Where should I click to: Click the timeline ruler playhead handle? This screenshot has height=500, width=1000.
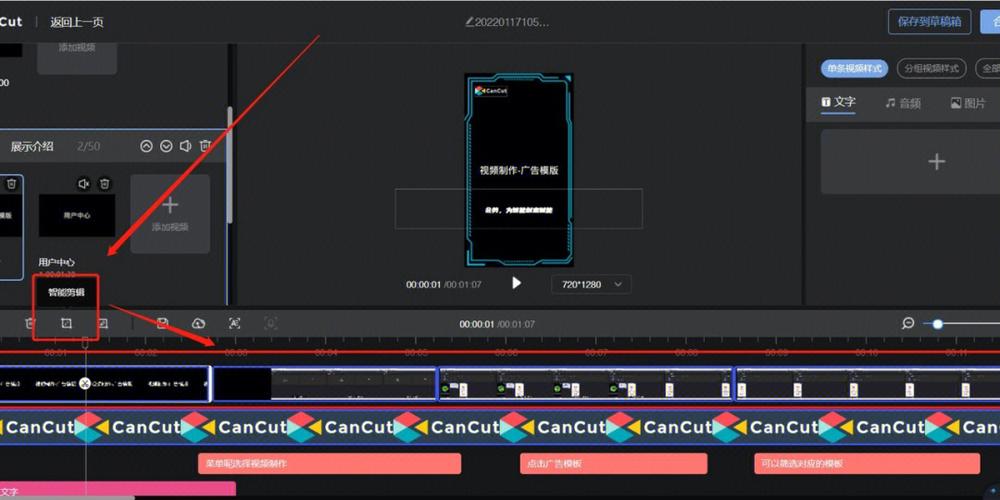85,343
